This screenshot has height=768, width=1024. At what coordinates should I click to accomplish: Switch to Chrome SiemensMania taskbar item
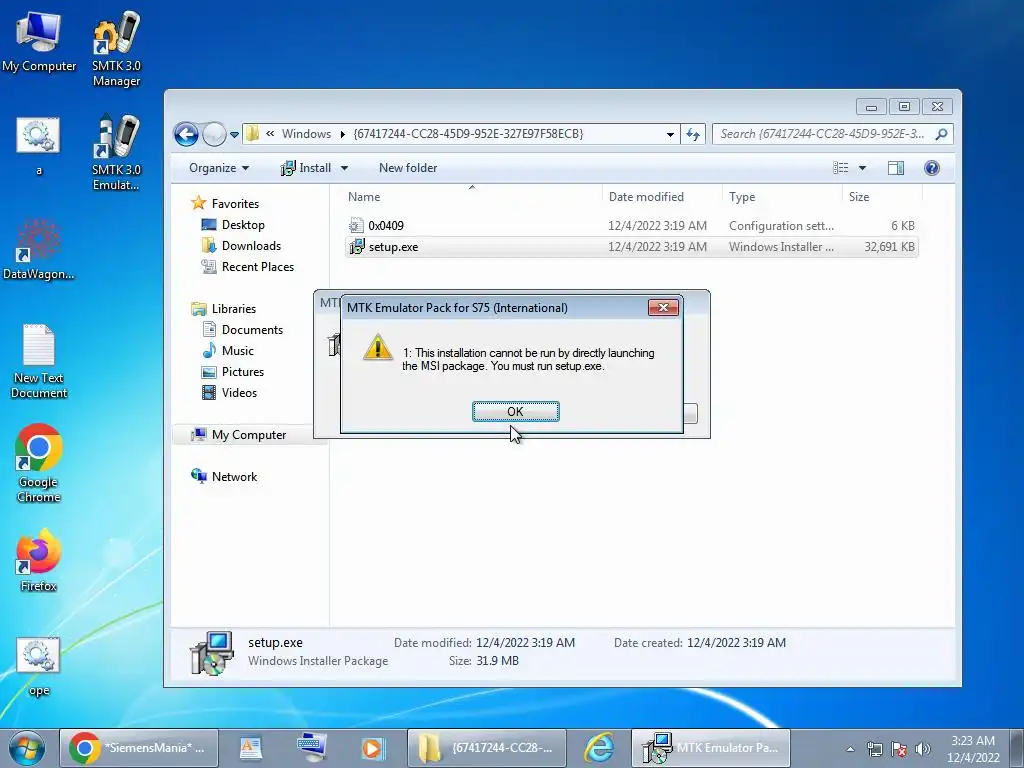(139, 748)
